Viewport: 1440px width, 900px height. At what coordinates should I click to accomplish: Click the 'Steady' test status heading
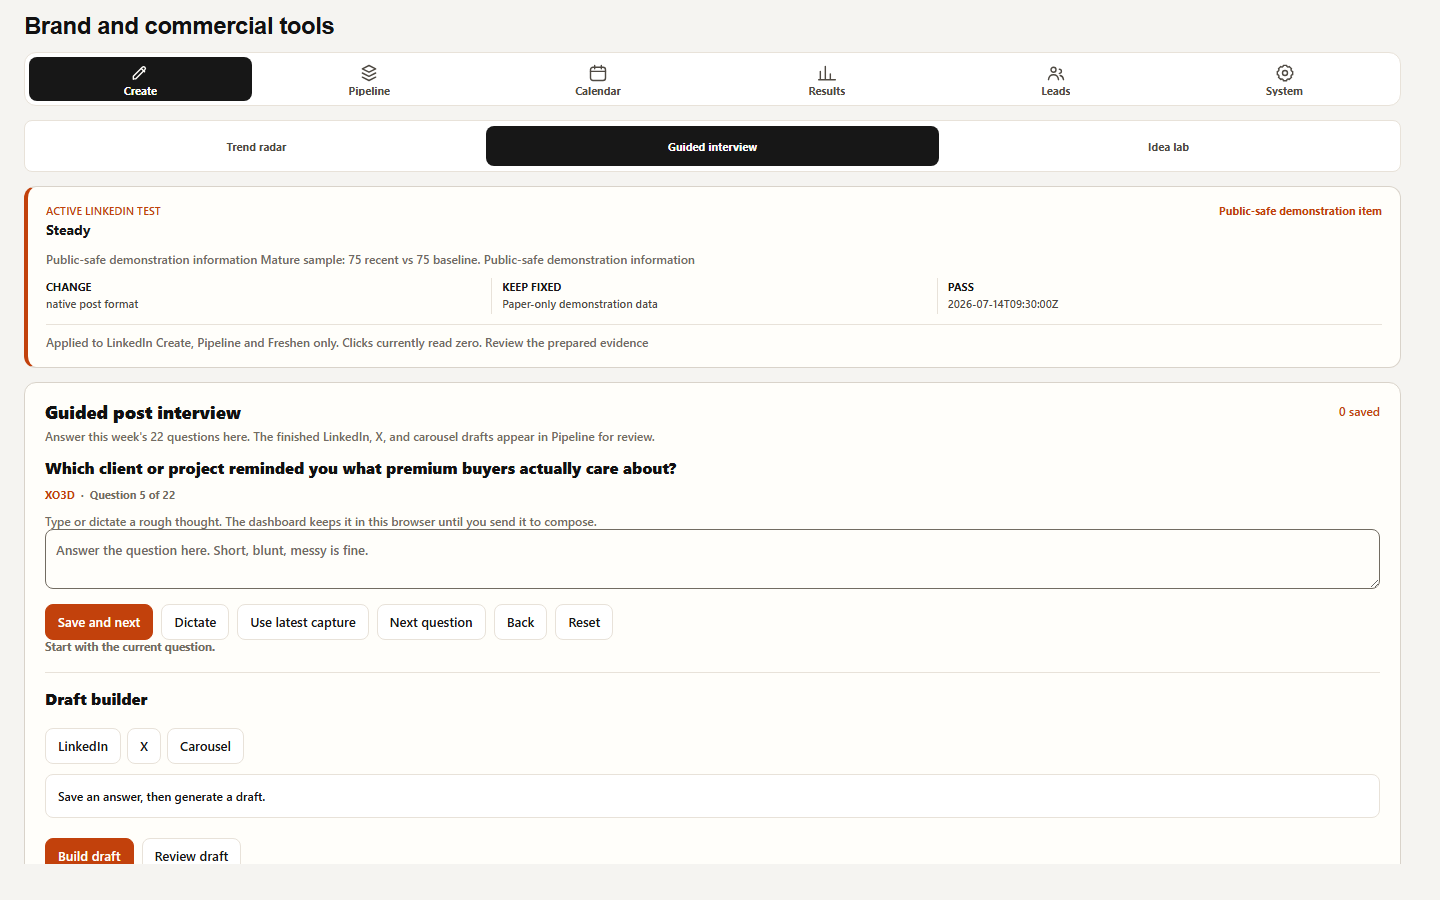[x=68, y=230]
